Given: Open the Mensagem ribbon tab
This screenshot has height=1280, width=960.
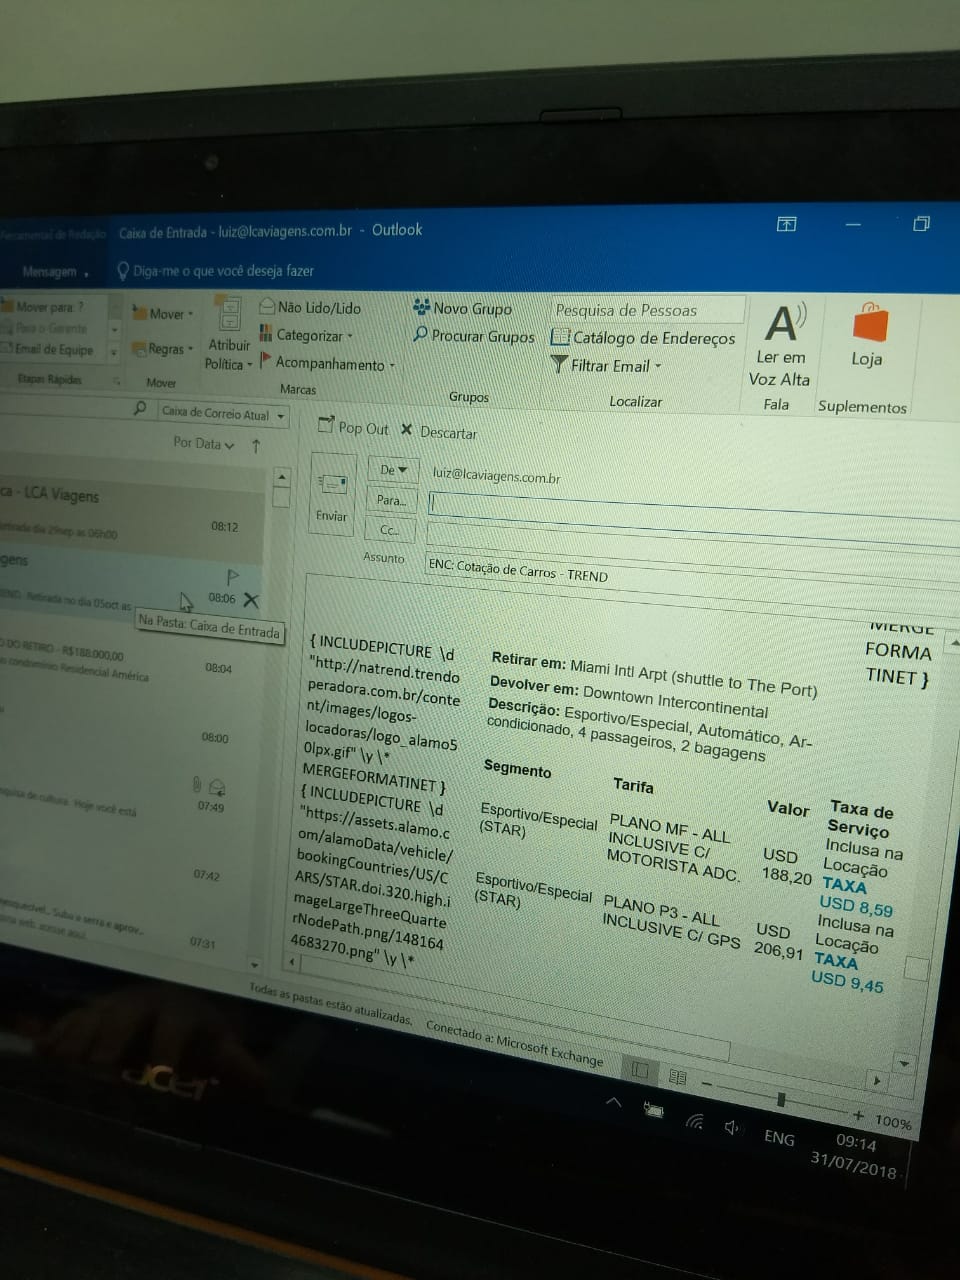Looking at the screenshot, I should pos(54,271).
